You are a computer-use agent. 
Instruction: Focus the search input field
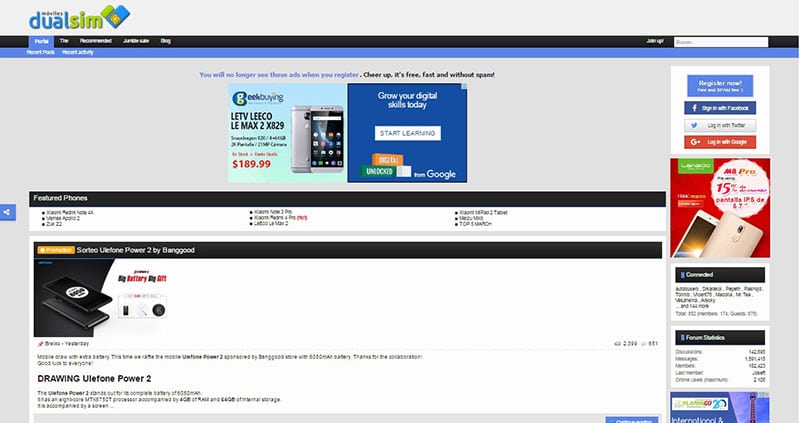(720, 42)
